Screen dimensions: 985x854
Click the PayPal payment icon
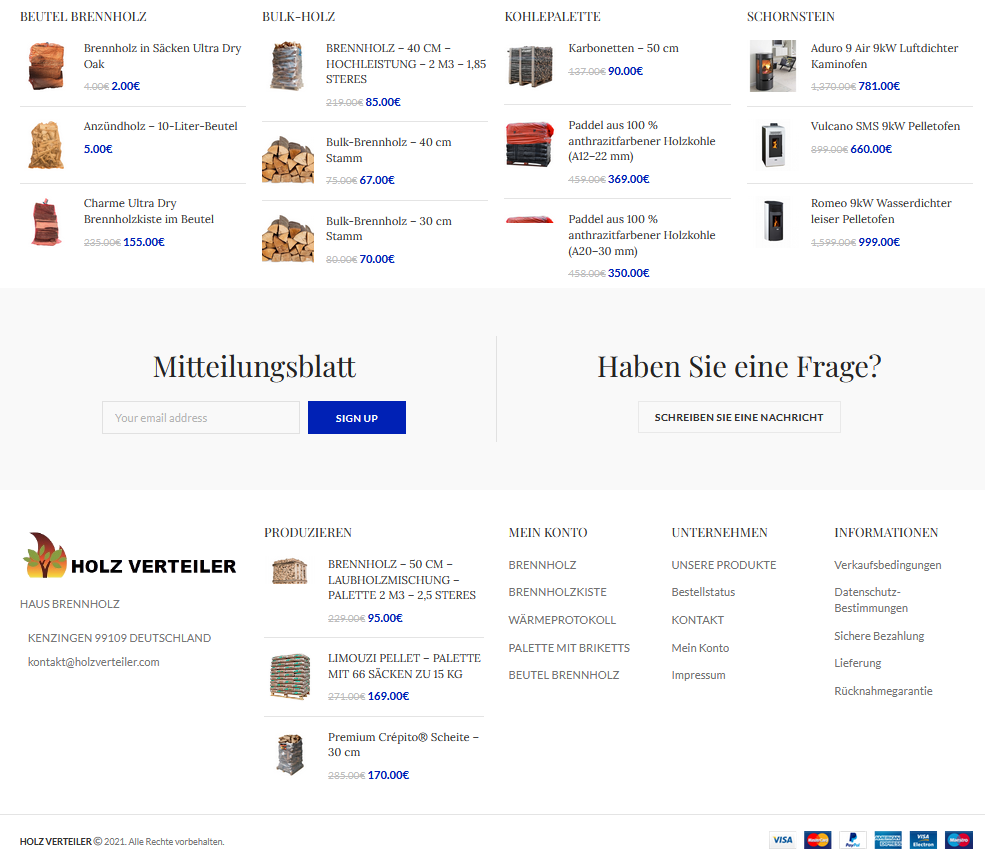click(x=852, y=840)
